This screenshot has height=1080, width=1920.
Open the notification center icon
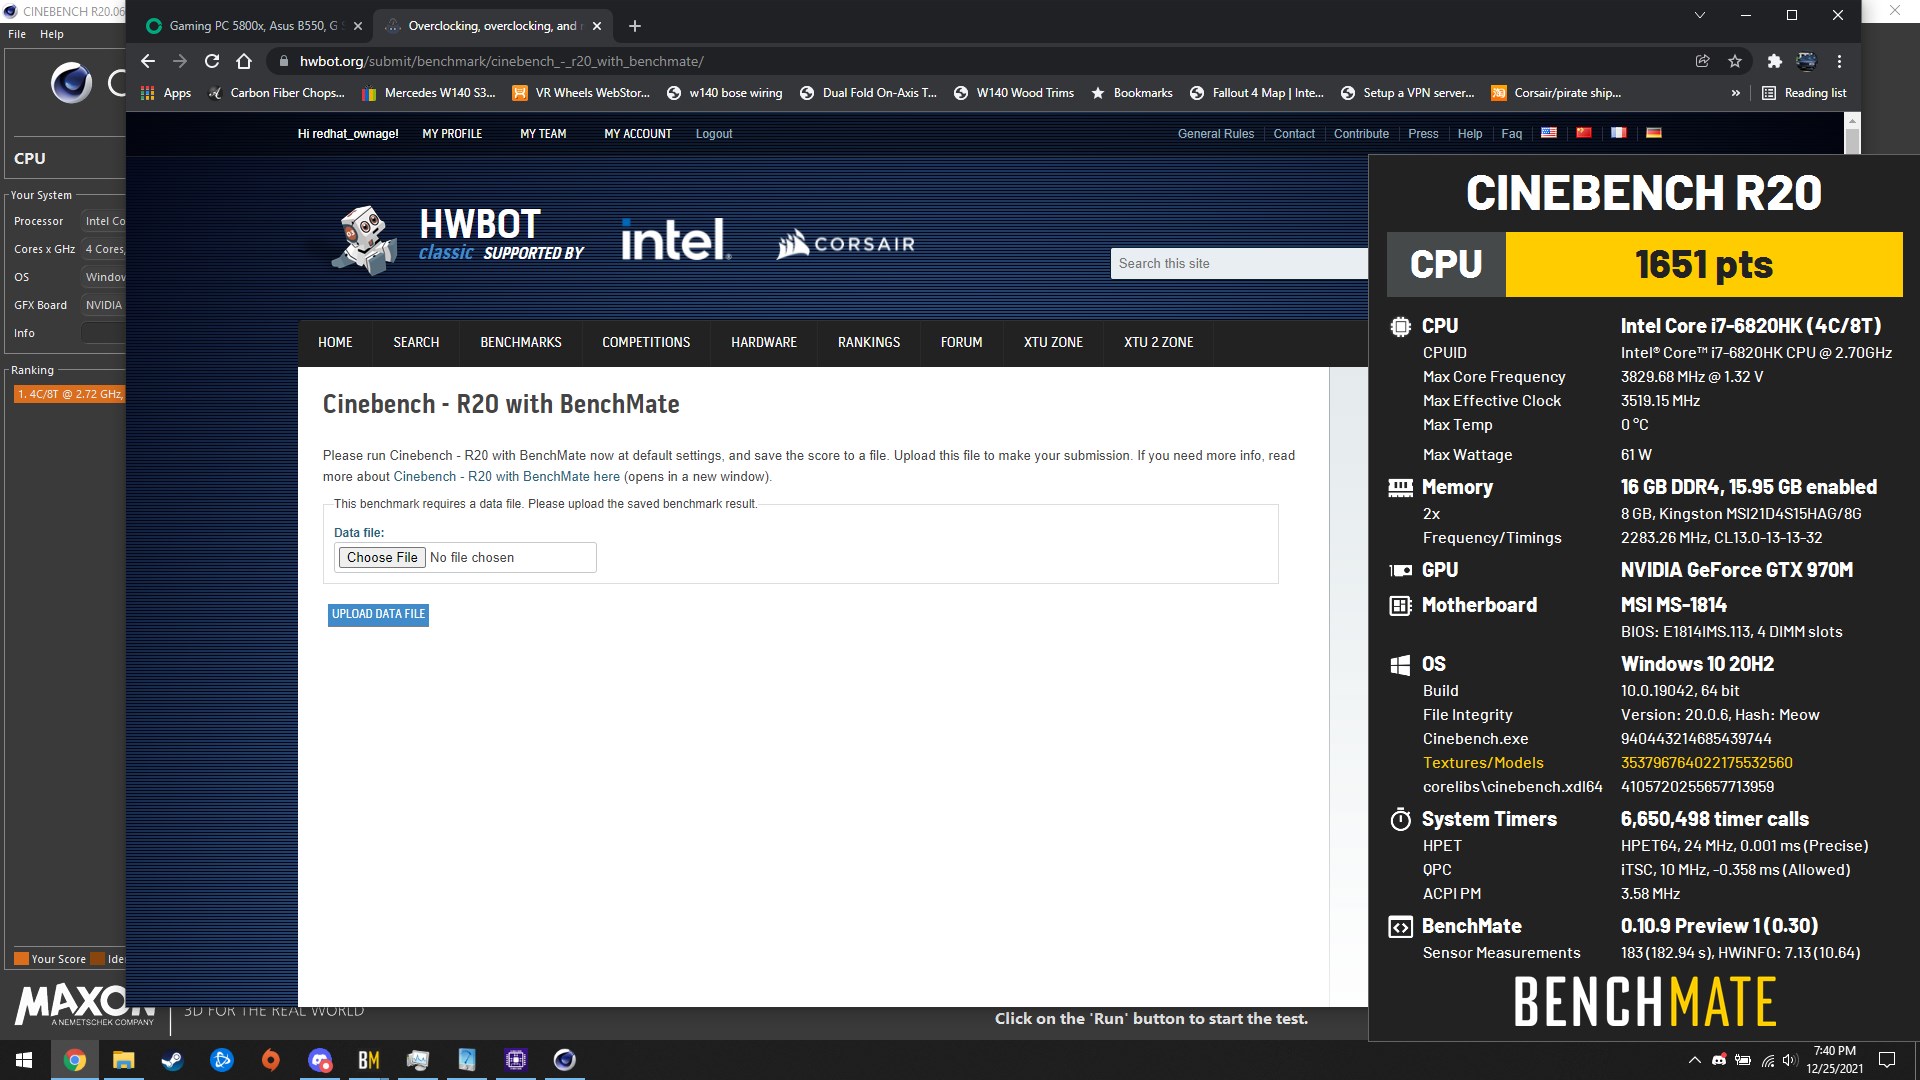coord(1887,1060)
